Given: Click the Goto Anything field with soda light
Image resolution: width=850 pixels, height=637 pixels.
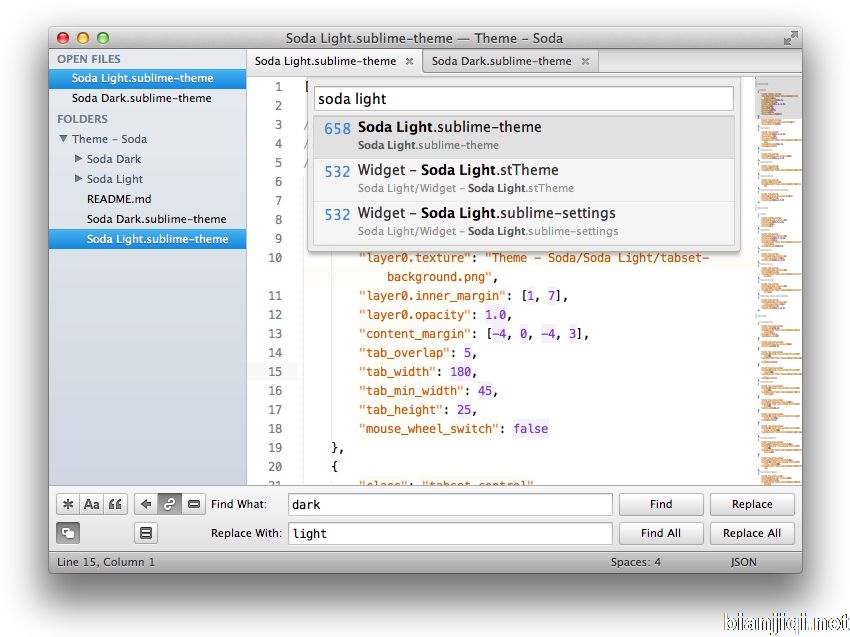Looking at the screenshot, I should [524, 99].
